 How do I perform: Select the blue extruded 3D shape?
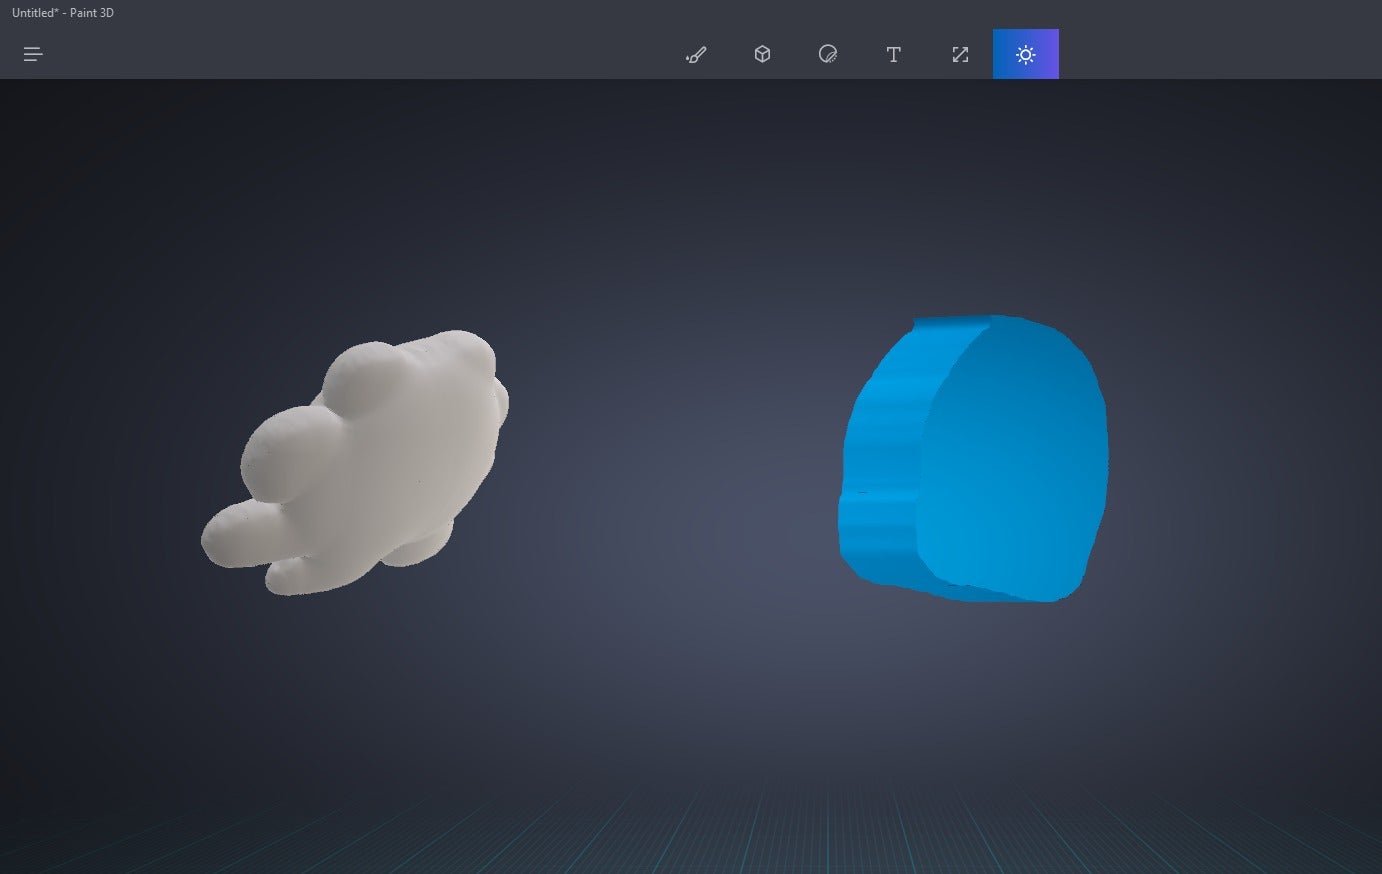pos(973,459)
